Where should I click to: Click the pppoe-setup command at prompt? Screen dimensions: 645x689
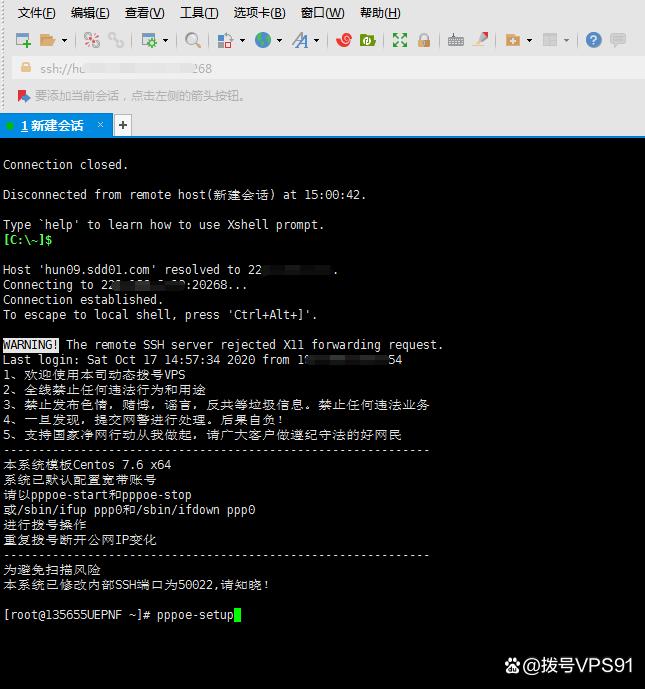(x=196, y=615)
